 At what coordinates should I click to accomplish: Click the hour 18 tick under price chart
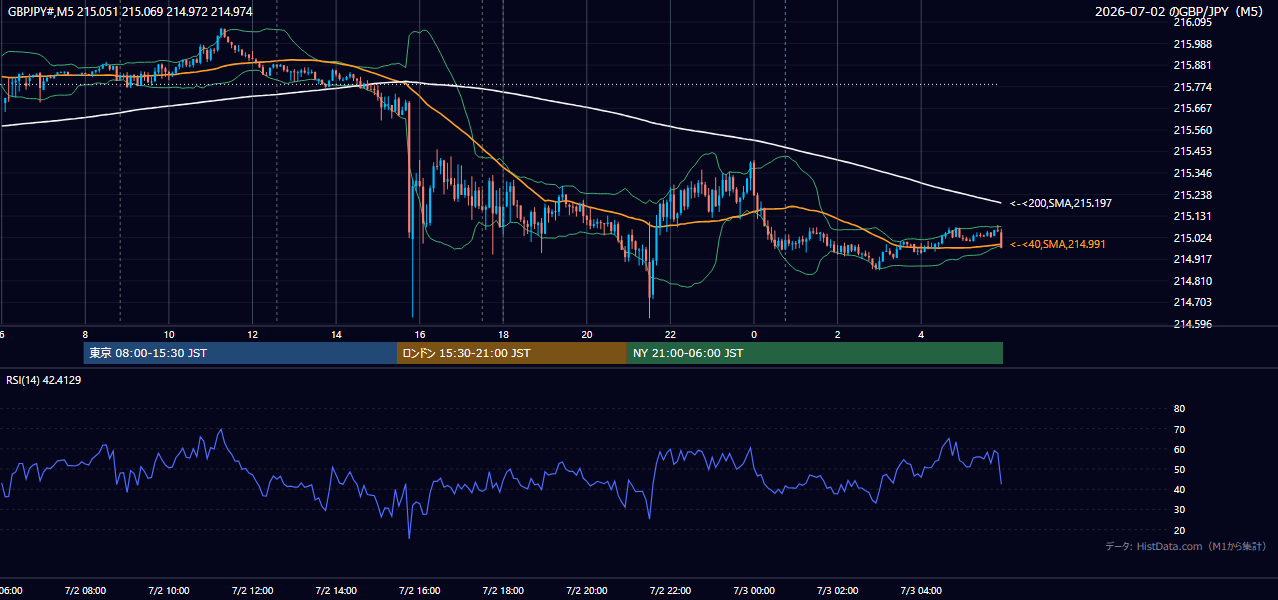(x=503, y=334)
